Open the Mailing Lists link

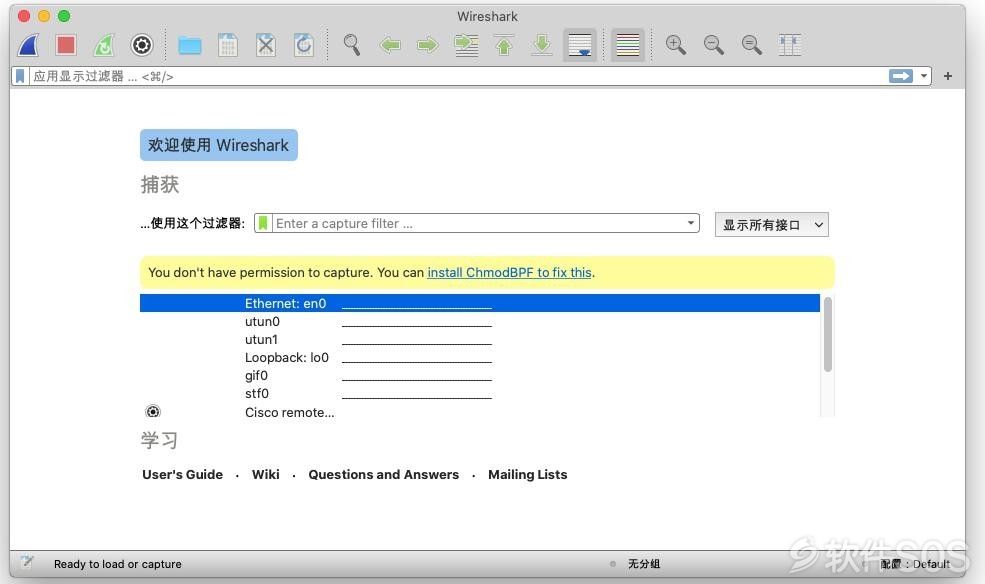coord(528,475)
